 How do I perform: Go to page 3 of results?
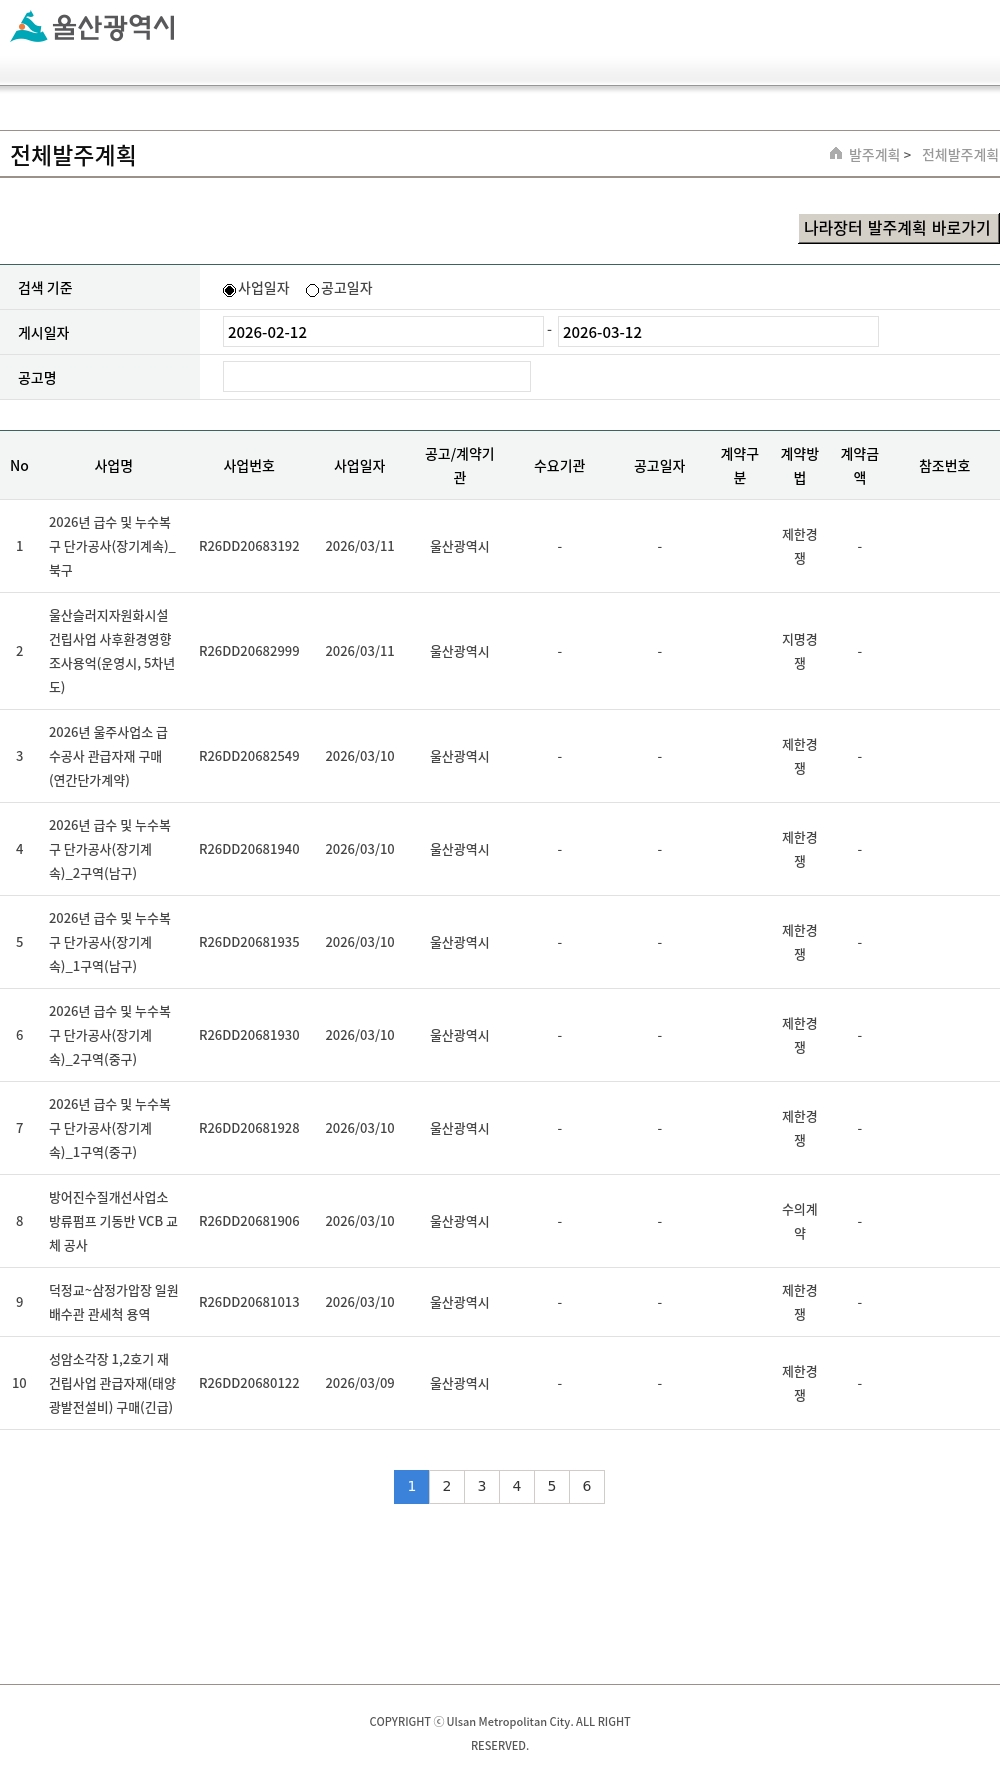[x=482, y=1487]
